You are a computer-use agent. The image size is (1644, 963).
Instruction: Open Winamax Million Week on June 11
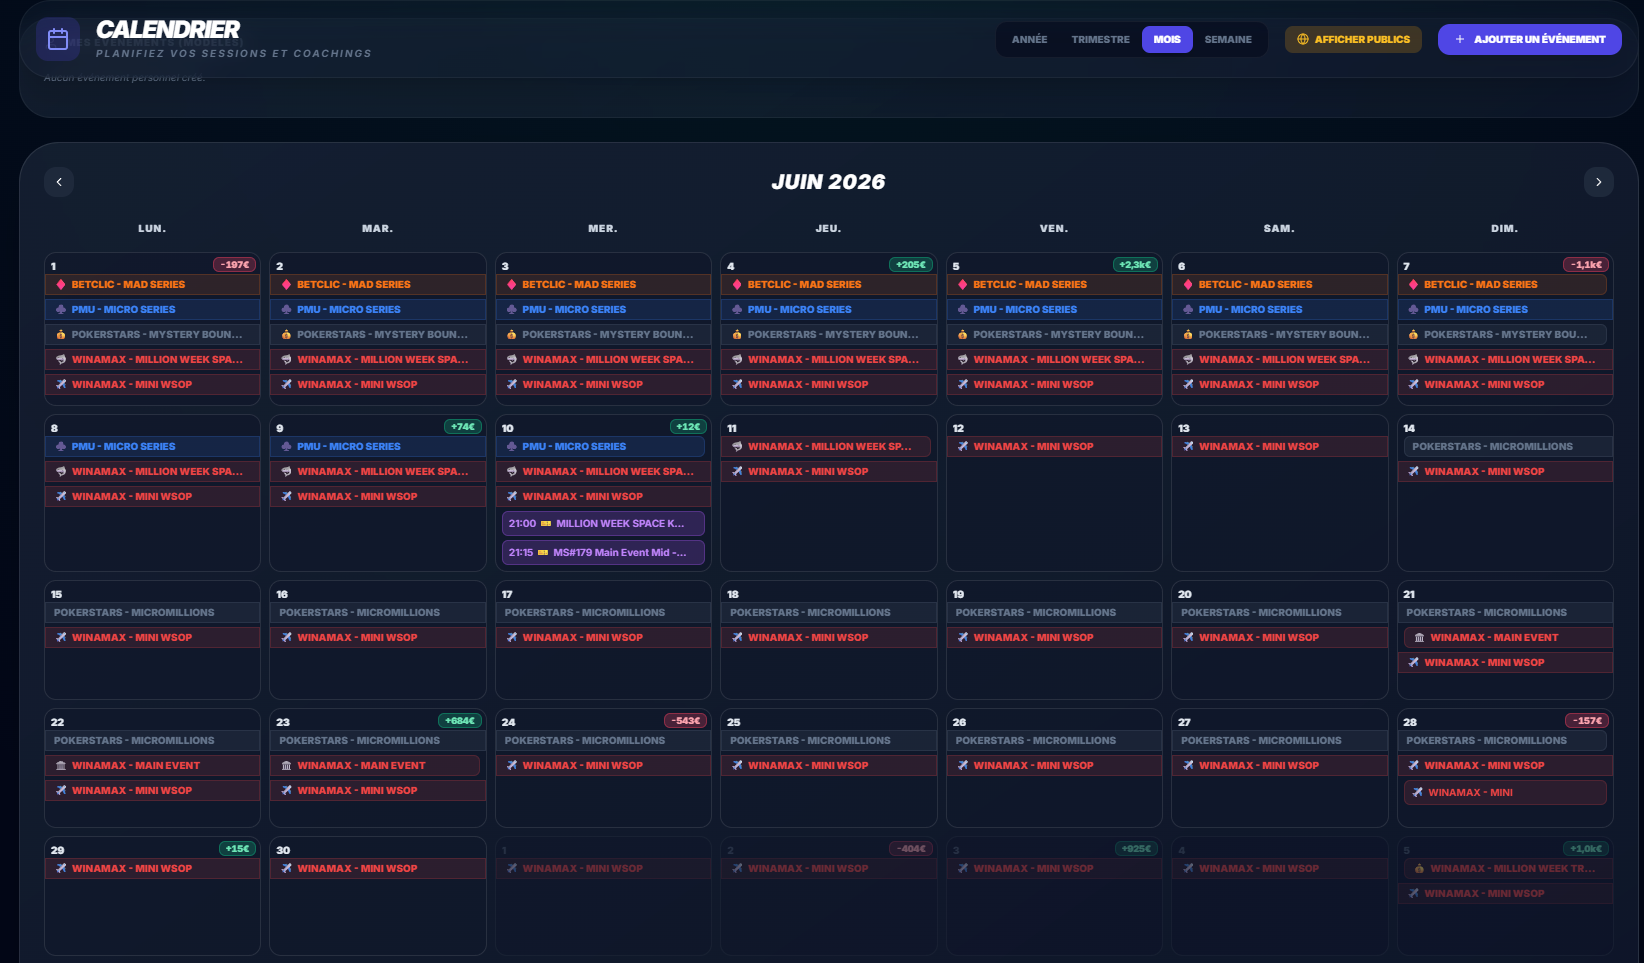click(x=826, y=447)
